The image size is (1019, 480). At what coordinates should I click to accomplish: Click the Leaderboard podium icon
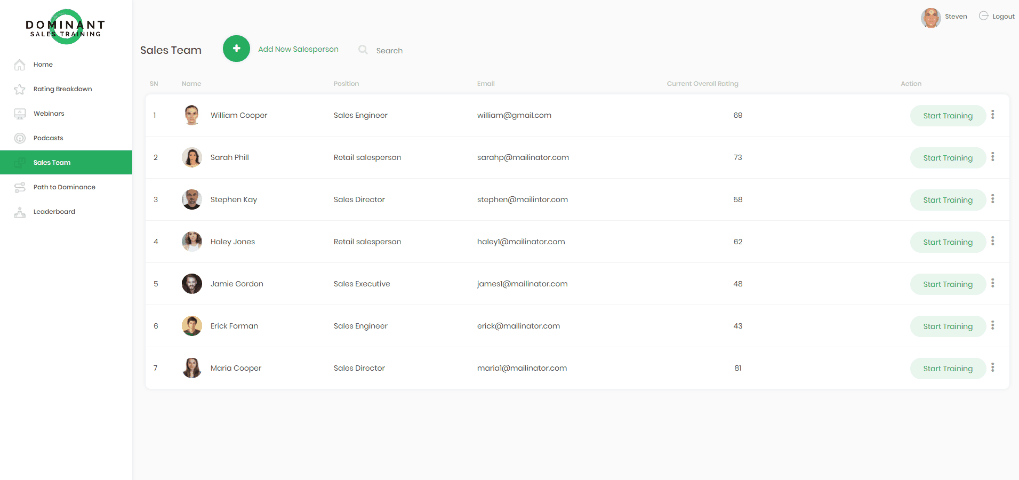(x=19, y=212)
